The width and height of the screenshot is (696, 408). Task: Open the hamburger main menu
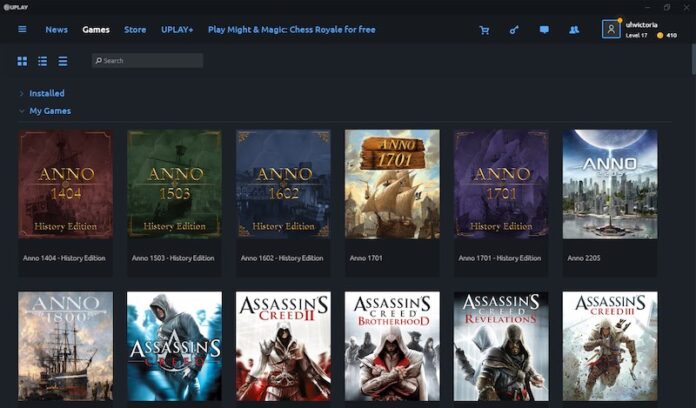pos(22,29)
